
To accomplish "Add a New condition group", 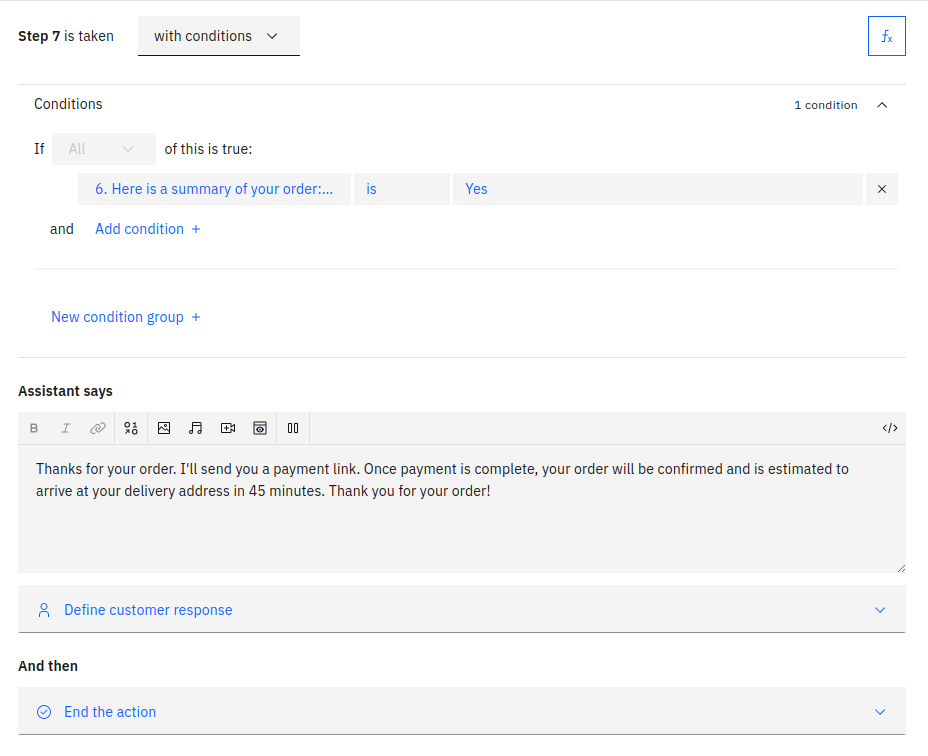I will point(125,317).
